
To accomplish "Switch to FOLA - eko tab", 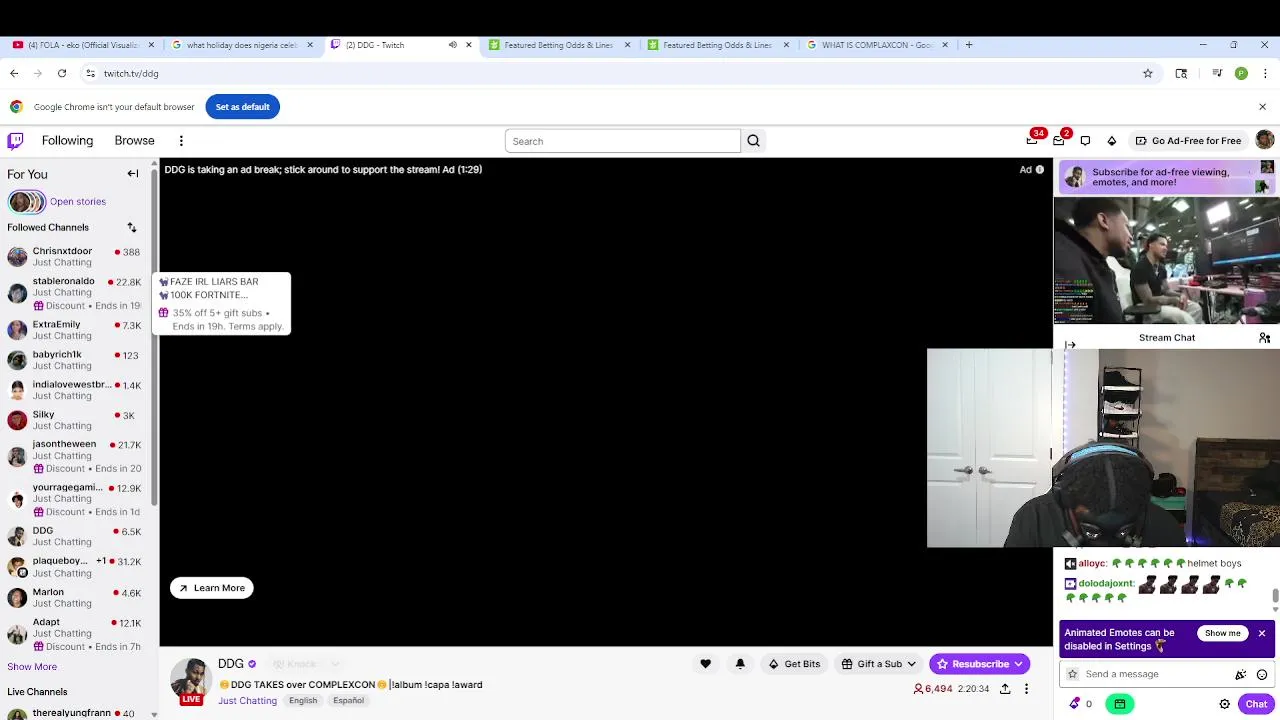I will [84, 45].
